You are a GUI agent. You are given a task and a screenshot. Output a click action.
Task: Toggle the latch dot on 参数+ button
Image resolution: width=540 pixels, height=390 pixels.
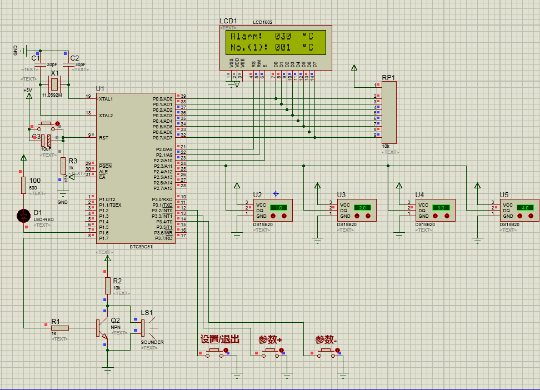tap(282, 350)
